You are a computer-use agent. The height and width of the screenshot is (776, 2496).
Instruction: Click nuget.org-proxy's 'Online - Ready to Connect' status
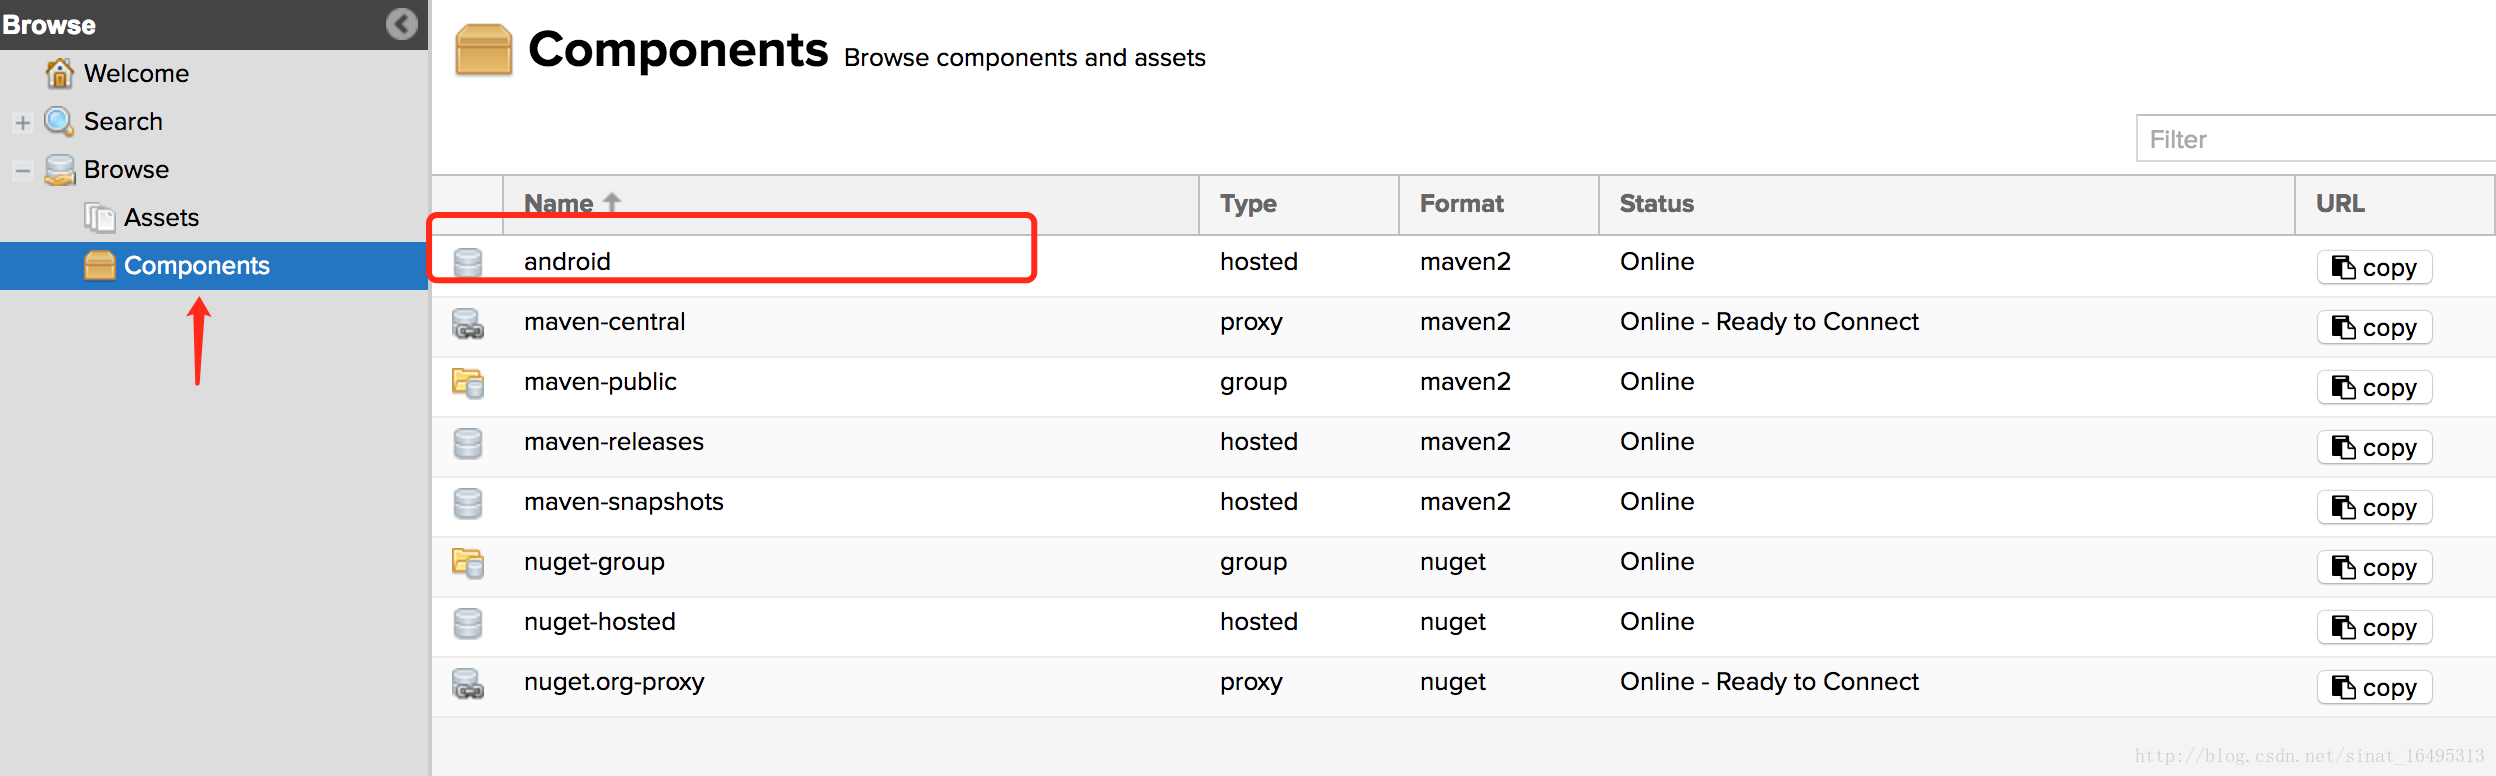[1769, 682]
